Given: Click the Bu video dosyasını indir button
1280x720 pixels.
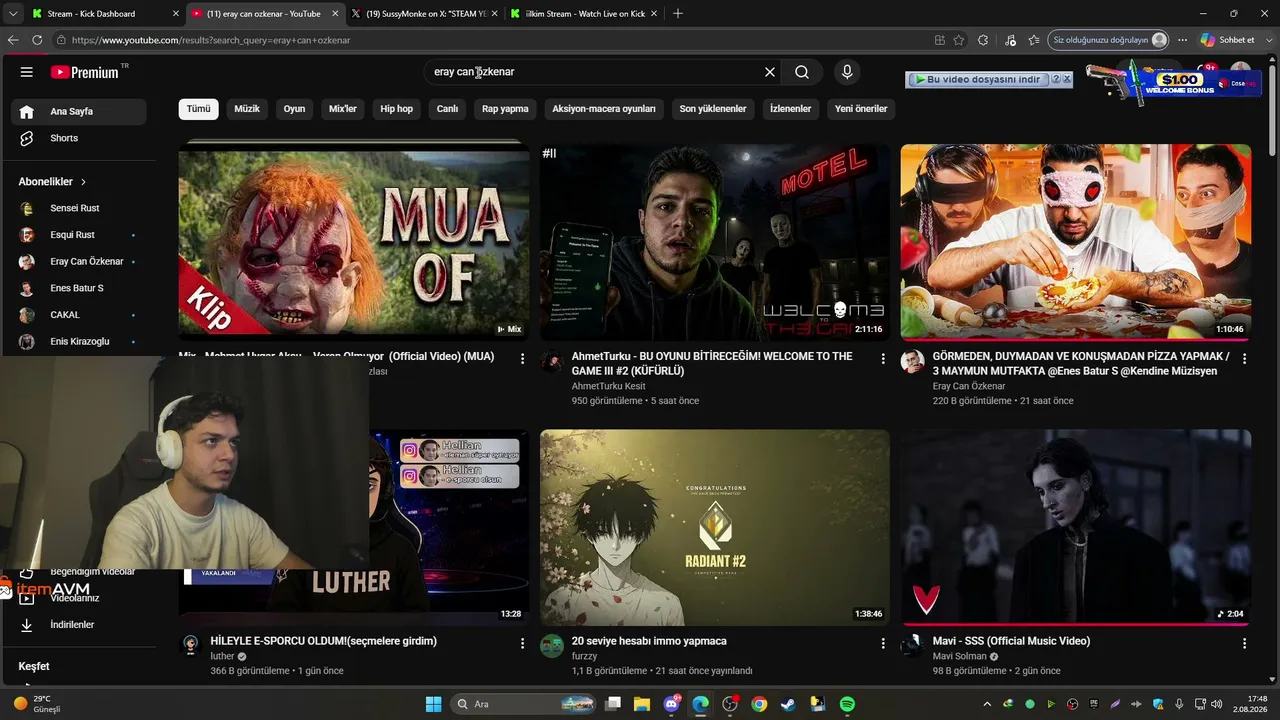Looking at the screenshot, I should pos(977,79).
